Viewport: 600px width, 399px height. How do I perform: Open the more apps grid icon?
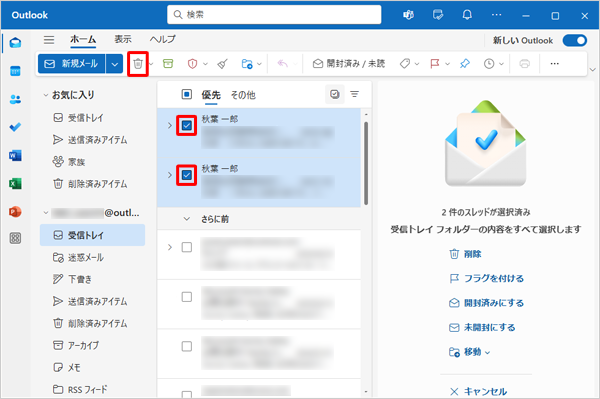[x=15, y=238]
